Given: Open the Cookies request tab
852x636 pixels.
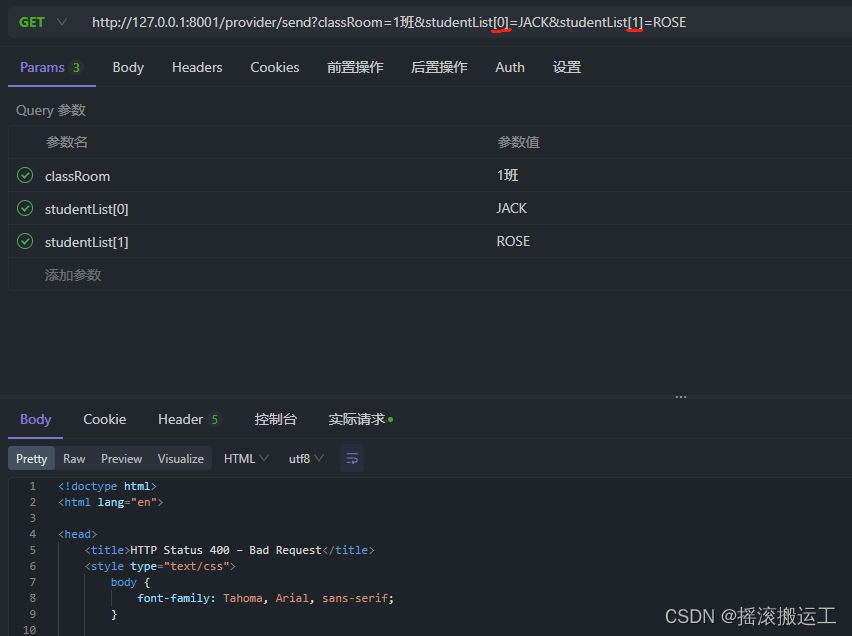Looking at the screenshot, I should (x=274, y=67).
